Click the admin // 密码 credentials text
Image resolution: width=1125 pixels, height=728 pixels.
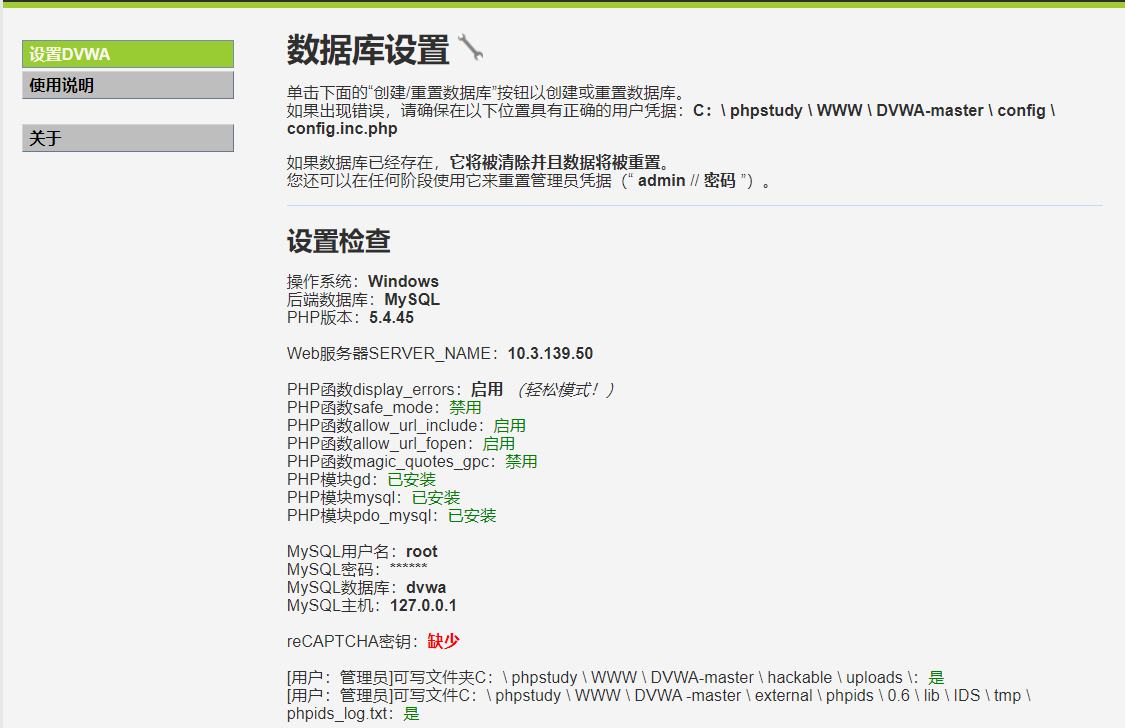coord(687,181)
